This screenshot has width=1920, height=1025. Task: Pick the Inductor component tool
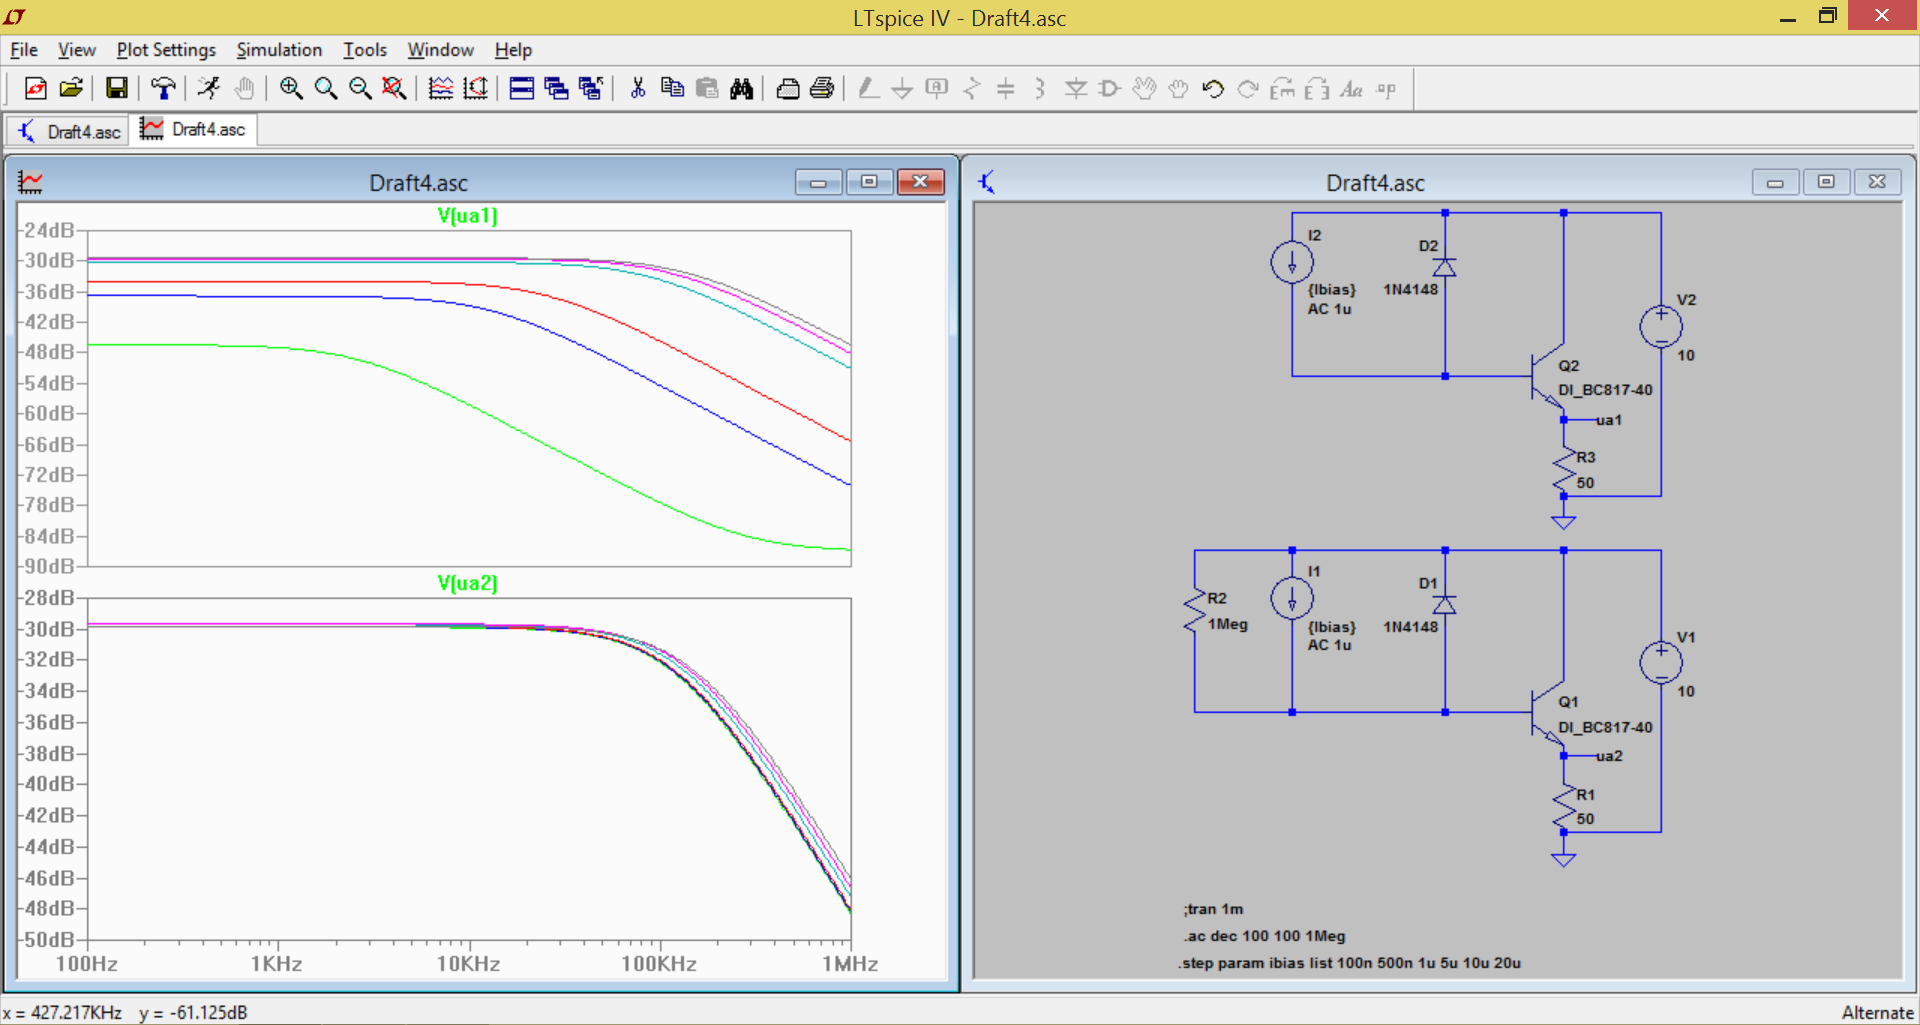pyautogui.click(x=1040, y=89)
